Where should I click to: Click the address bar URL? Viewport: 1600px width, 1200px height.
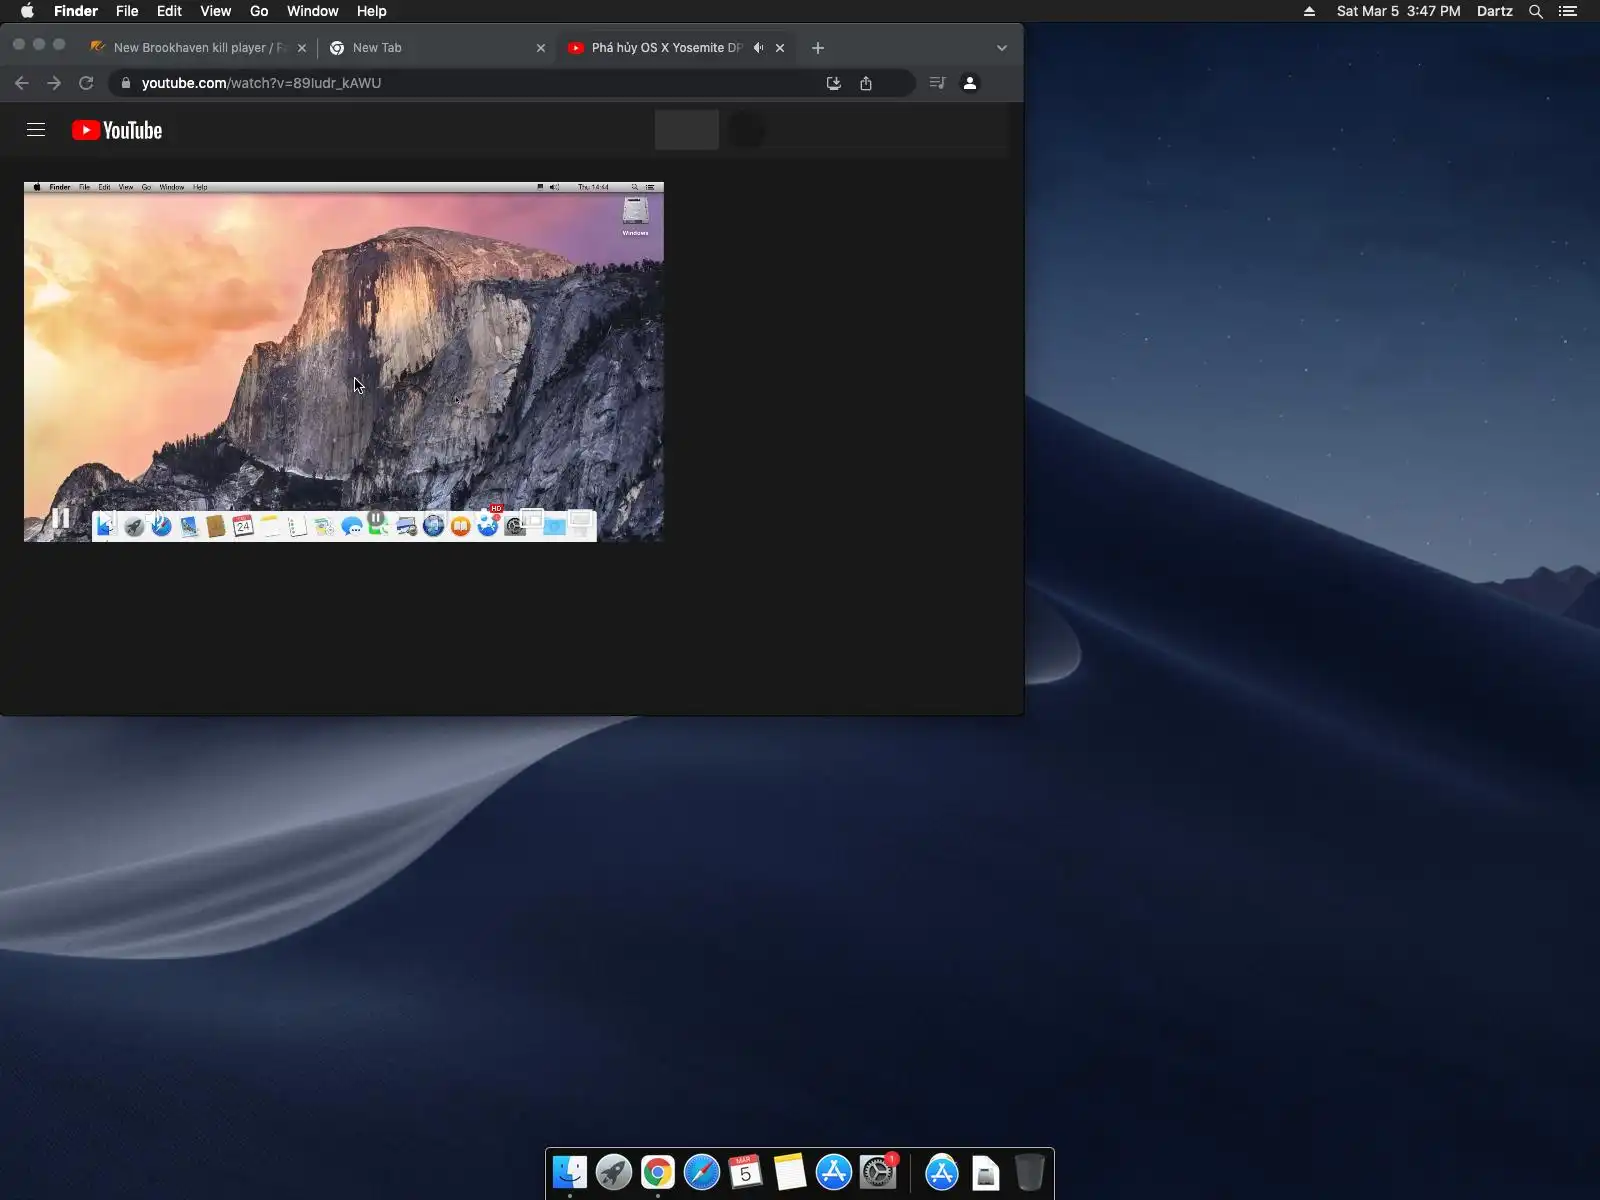point(261,83)
